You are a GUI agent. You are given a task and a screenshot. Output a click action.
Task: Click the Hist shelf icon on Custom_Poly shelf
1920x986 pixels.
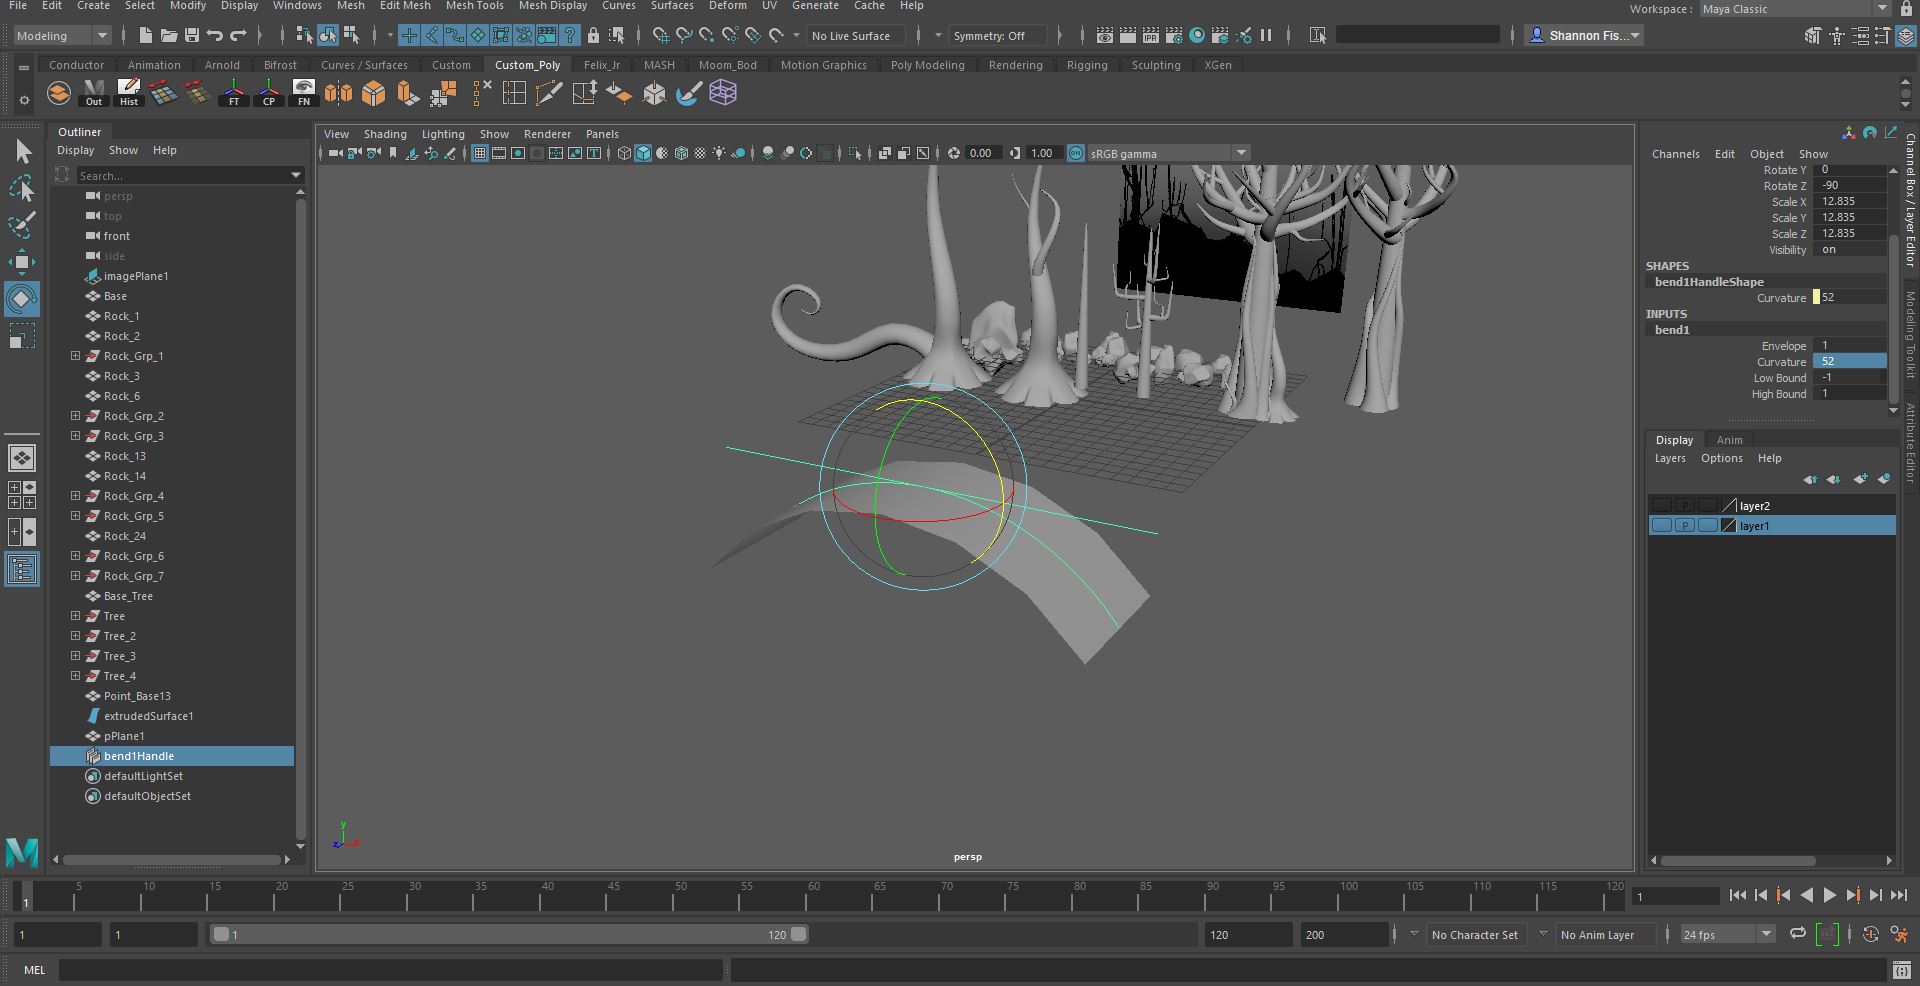129,93
